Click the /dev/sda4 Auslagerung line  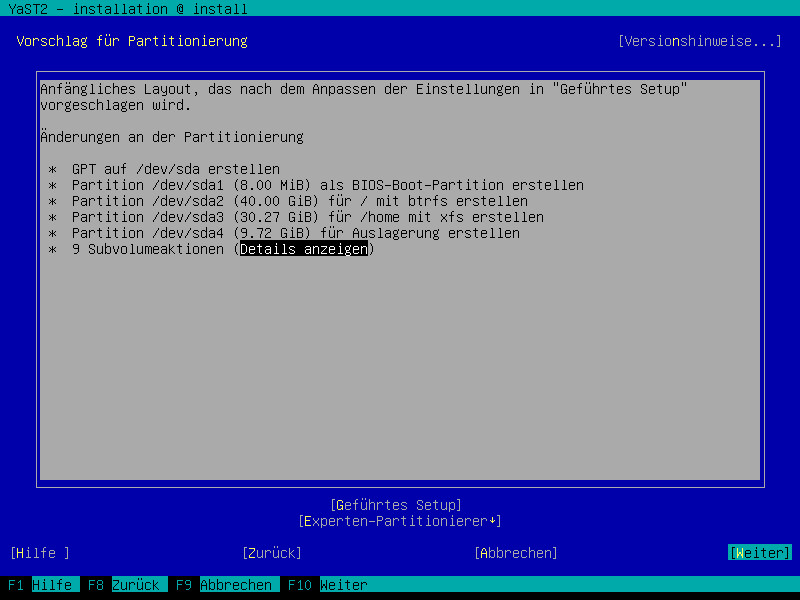296,233
